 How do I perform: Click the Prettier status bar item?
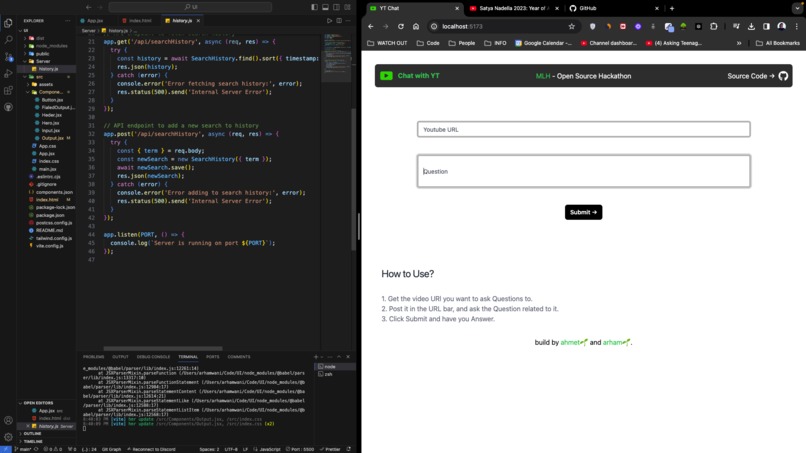pos(330,449)
